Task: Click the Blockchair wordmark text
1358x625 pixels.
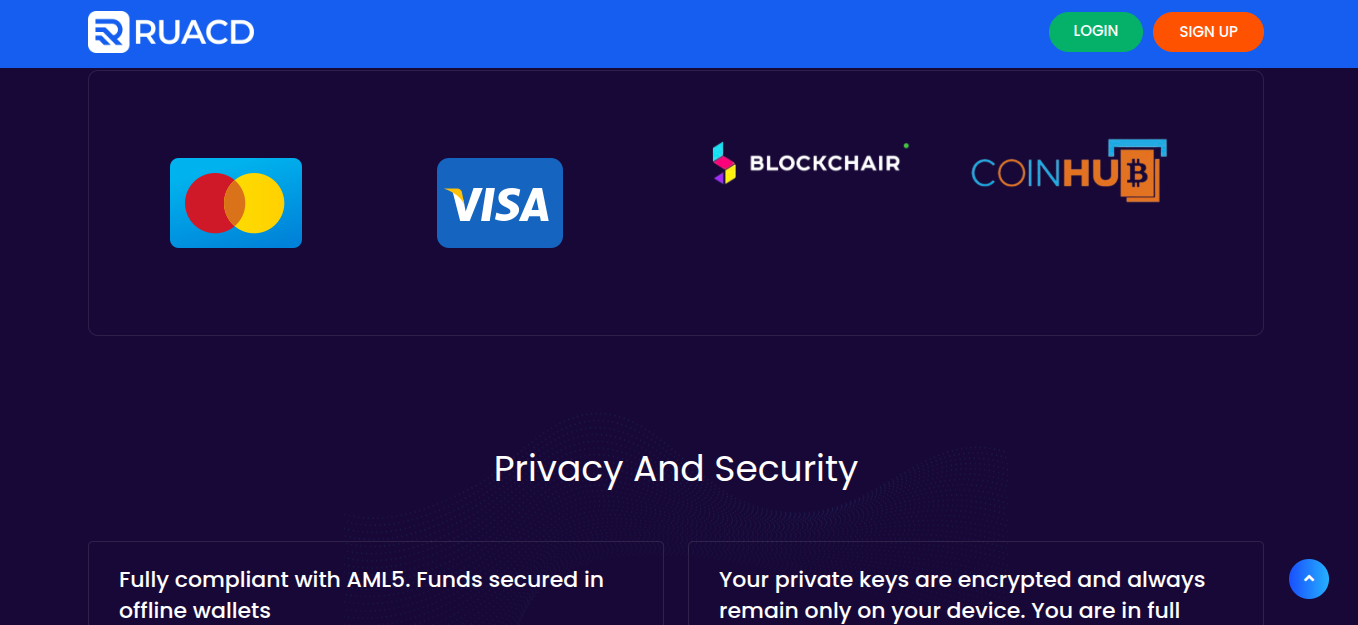Action: tap(825, 163)
